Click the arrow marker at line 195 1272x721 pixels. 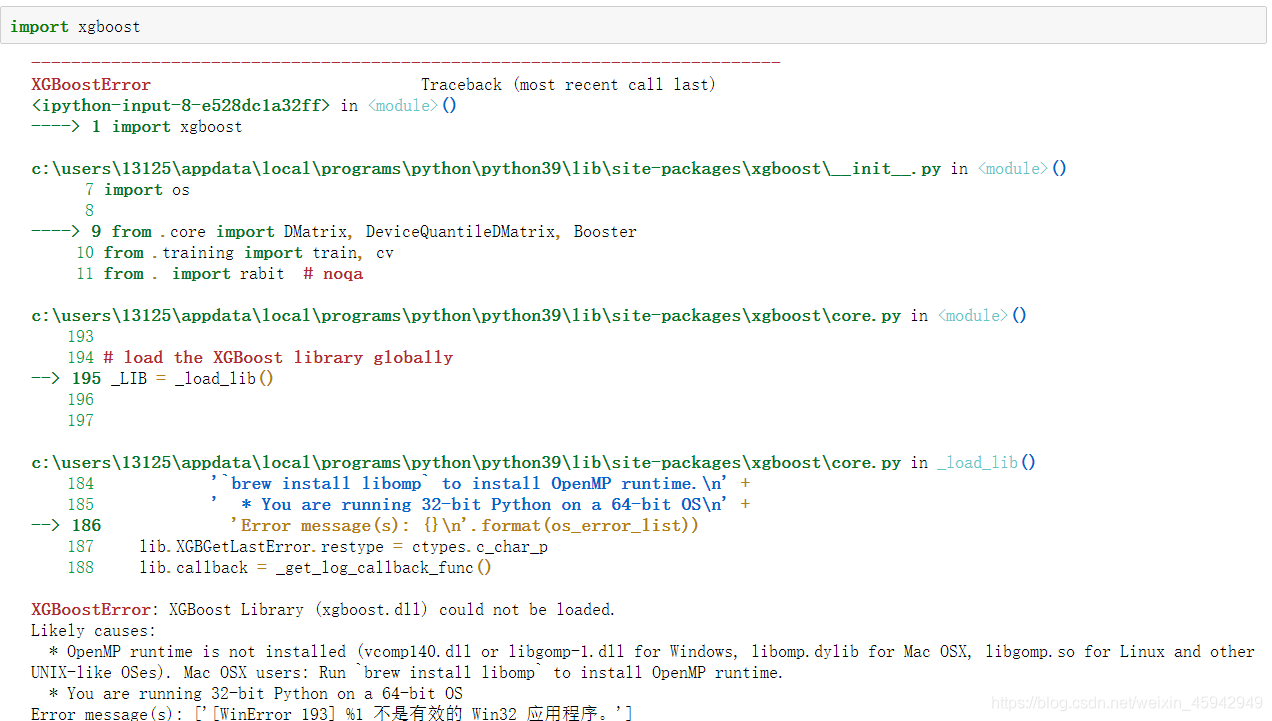(x=44, y=378)
